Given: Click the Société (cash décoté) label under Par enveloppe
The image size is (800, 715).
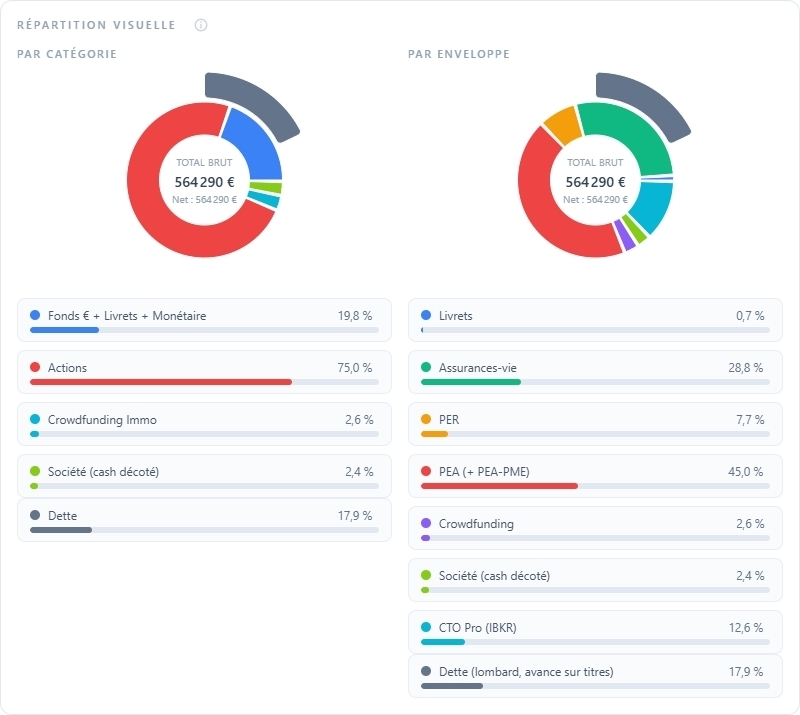Looking at the screenshot, I should (494, 576).
